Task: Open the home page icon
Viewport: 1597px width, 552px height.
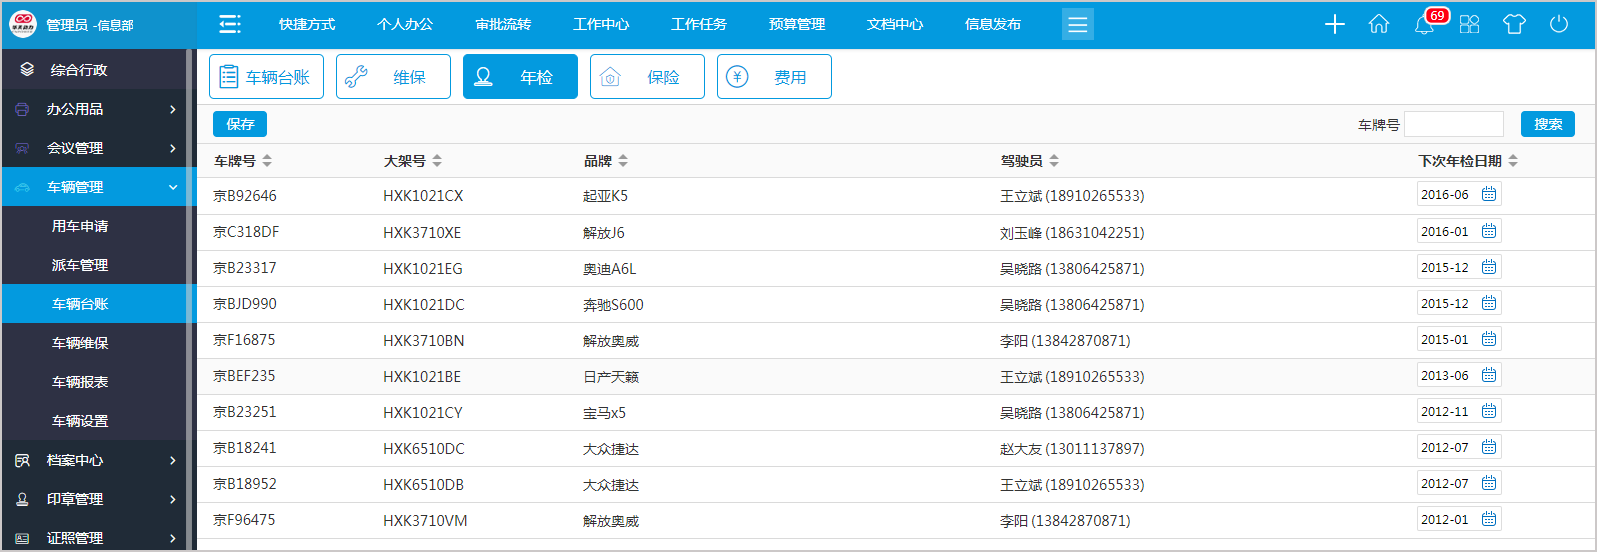Action: coord(1379,25)
